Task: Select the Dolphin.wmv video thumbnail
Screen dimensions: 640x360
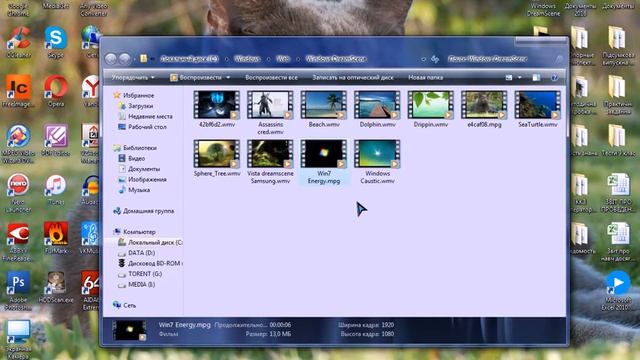Action: 377,105
